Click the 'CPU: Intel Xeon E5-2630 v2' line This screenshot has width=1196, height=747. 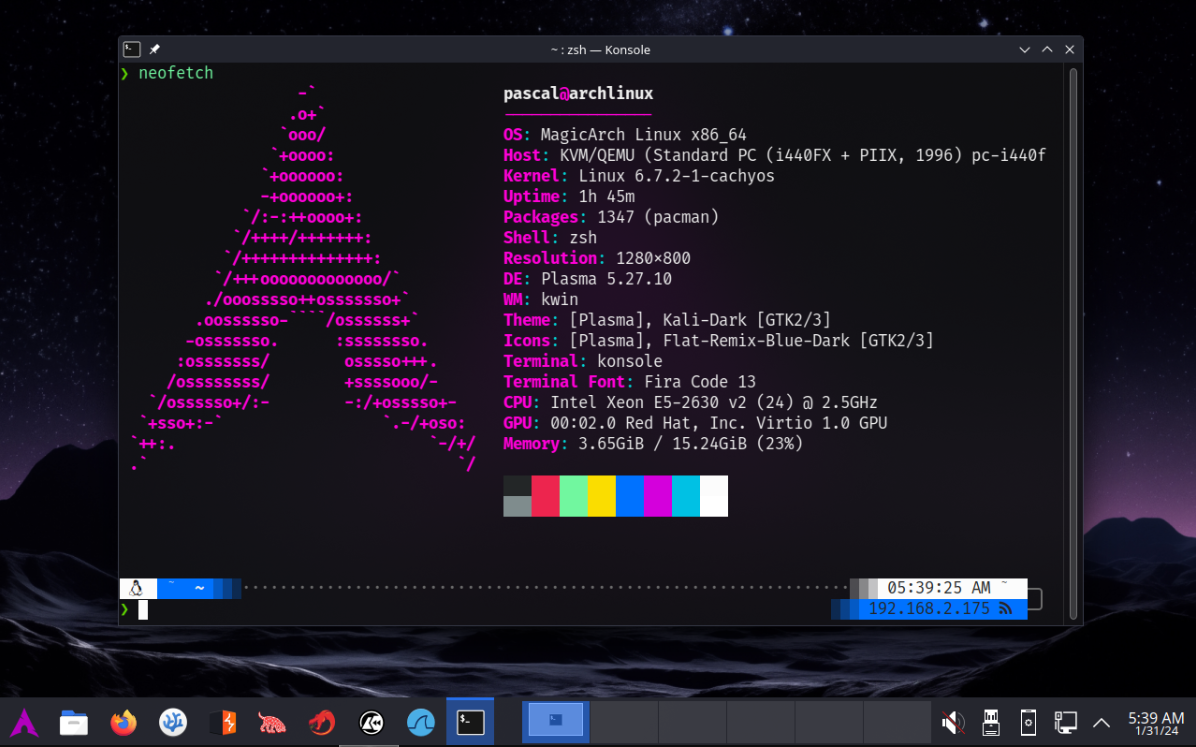click(x=690, y=403)
